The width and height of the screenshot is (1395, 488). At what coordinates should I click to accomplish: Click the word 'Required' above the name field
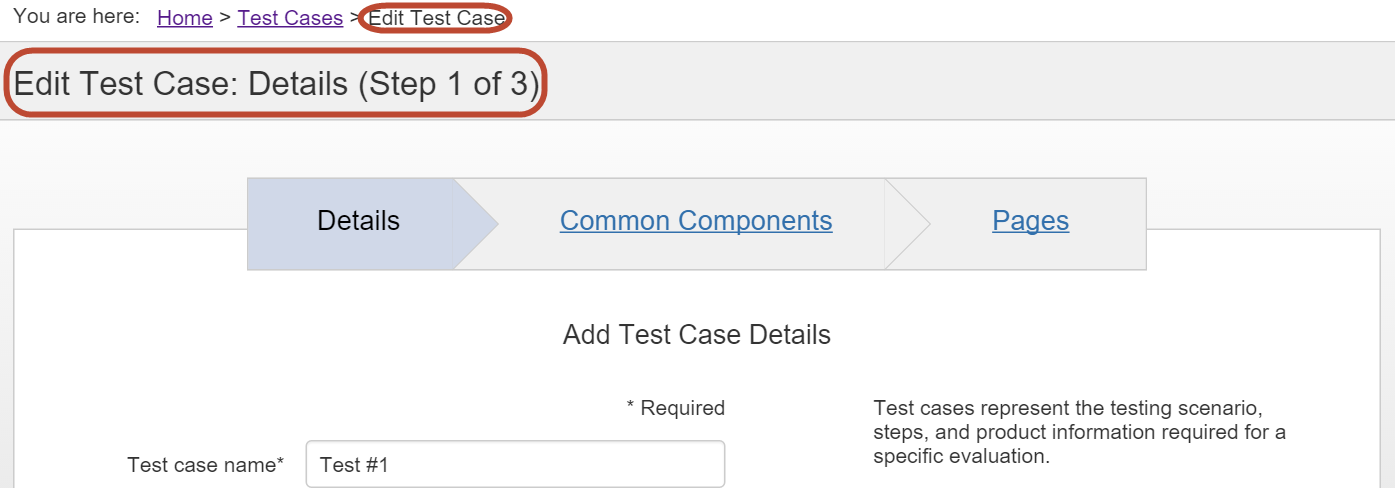coord(683,408)
